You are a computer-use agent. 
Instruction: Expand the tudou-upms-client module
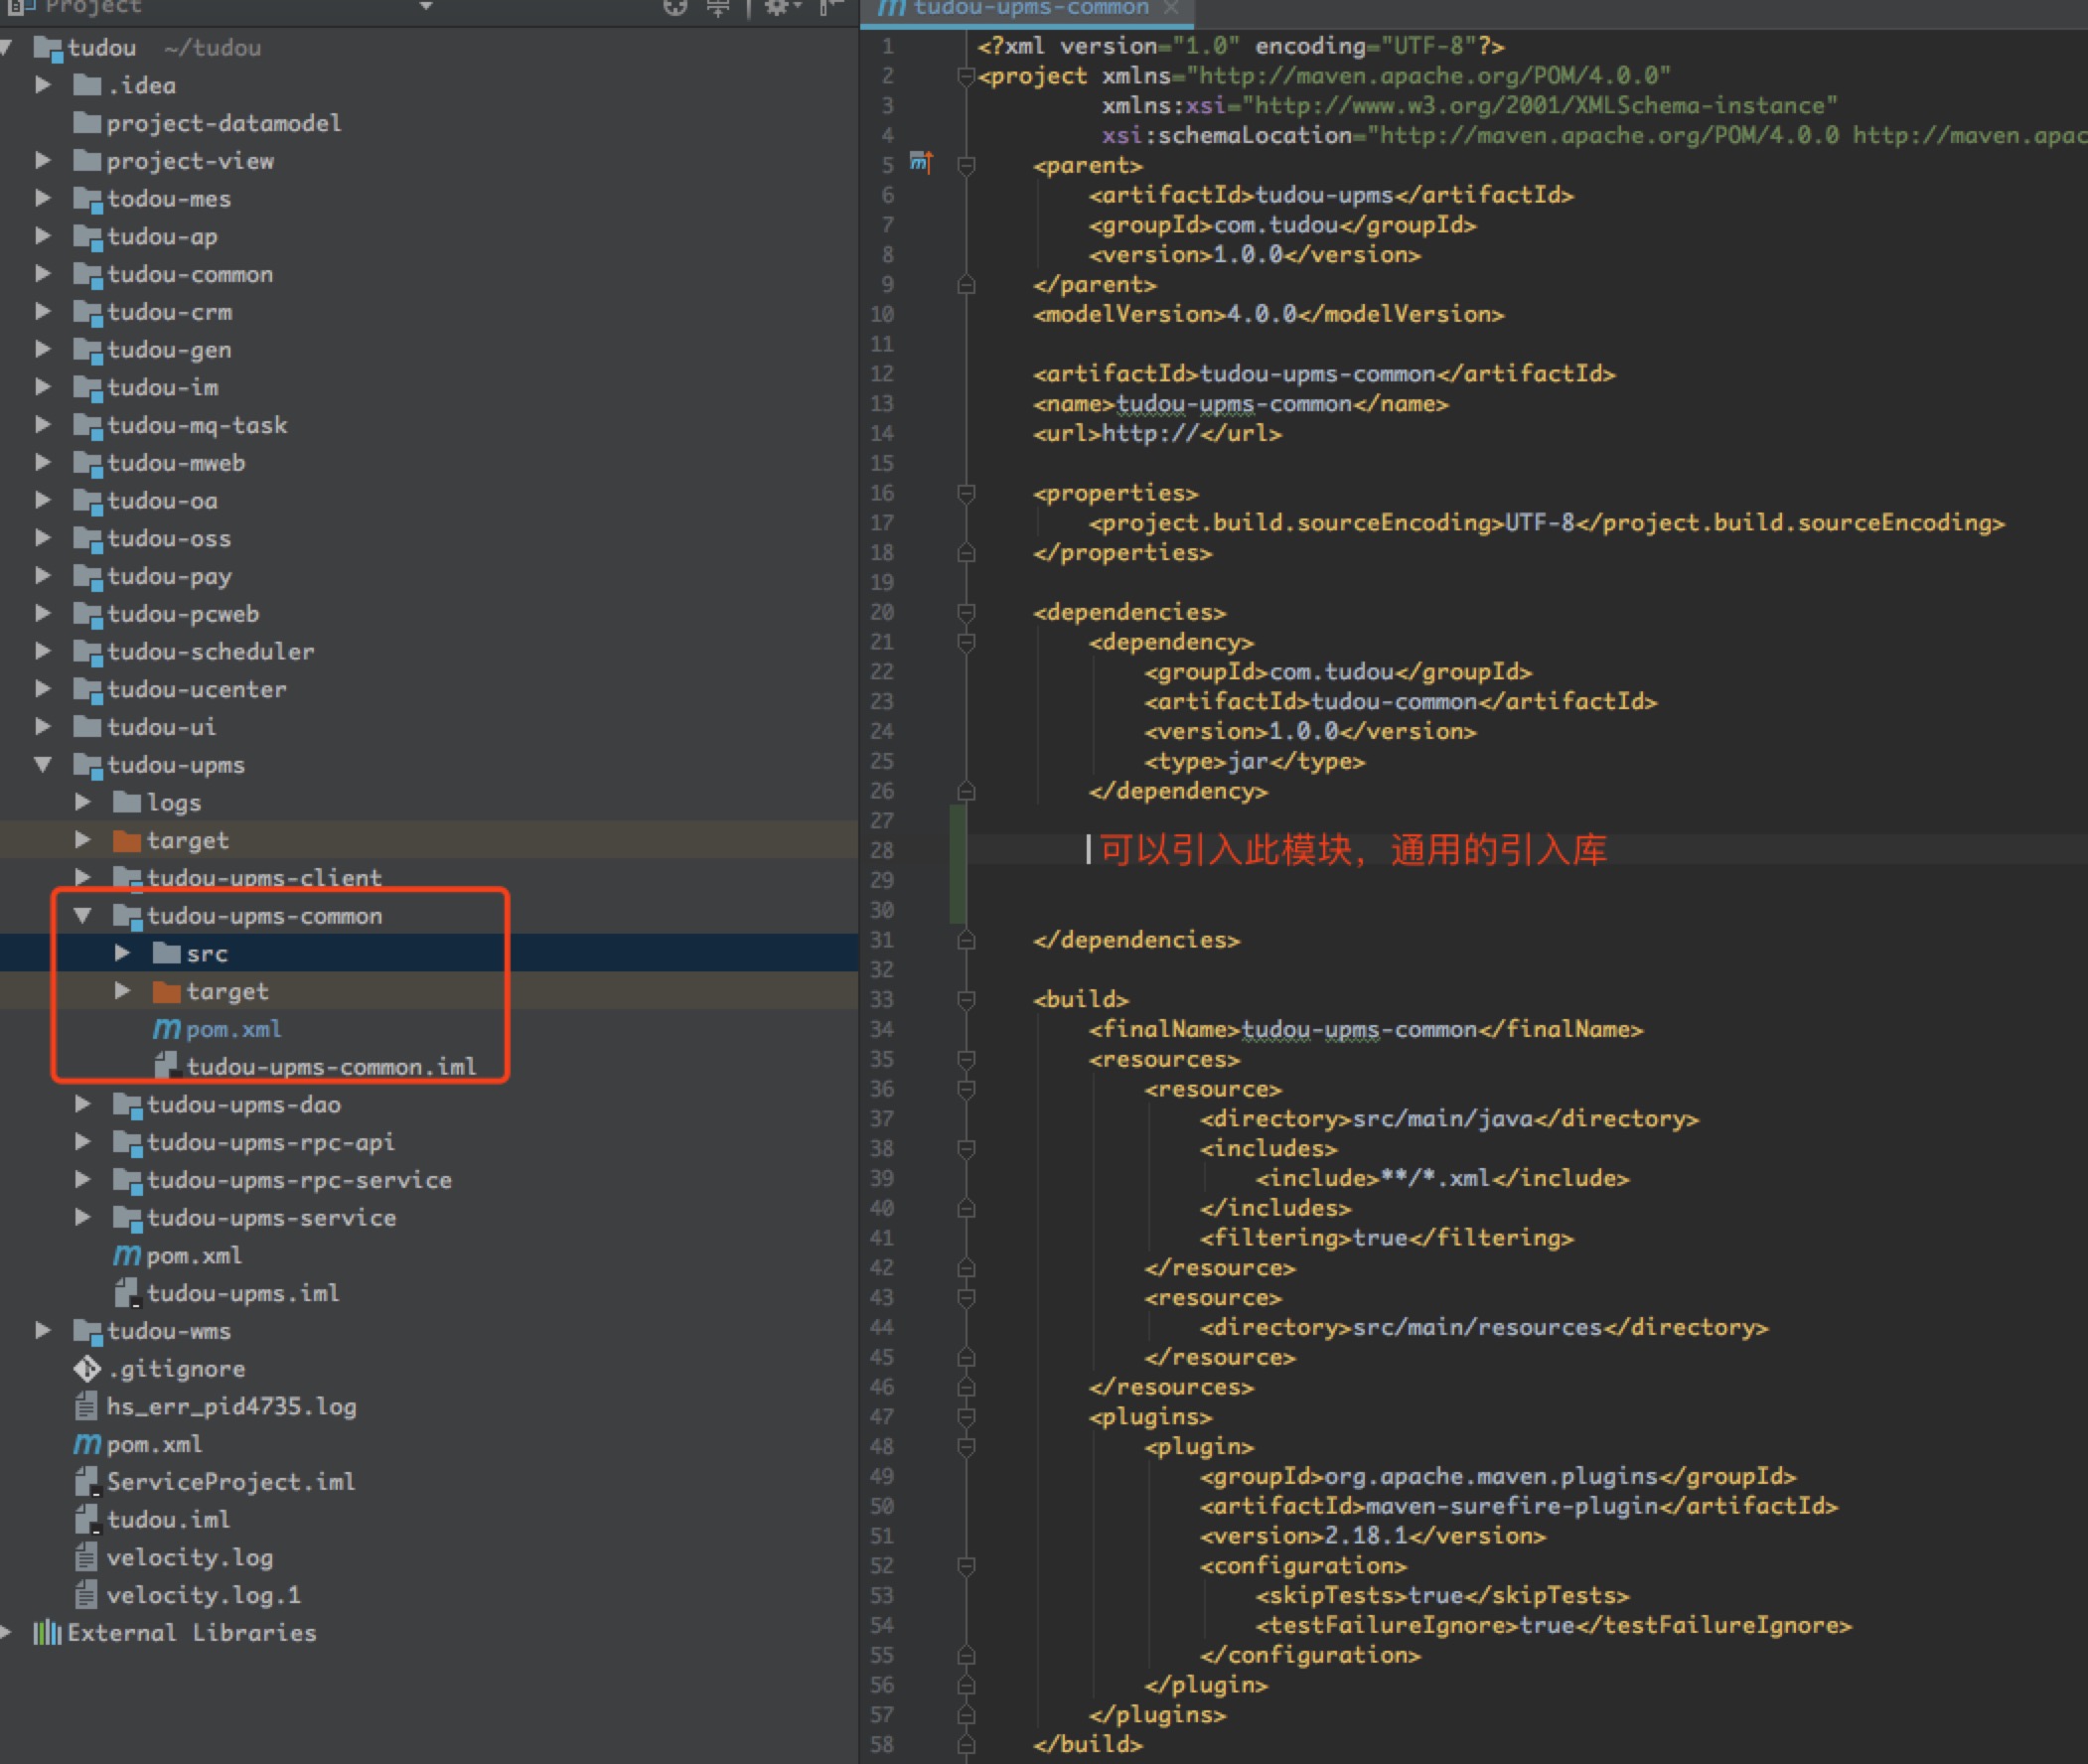[x=83, y=877]
